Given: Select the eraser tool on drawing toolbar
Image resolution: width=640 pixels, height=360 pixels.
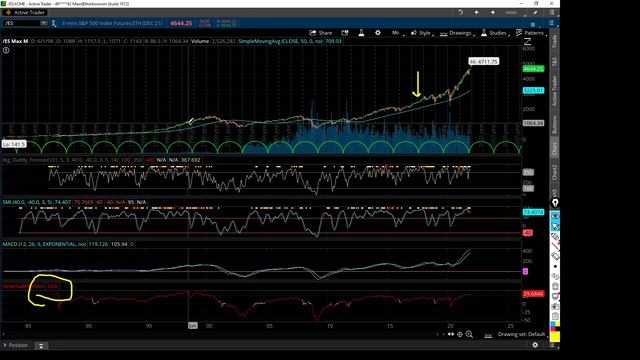Looking at the screenshot, I should point(555,256).
